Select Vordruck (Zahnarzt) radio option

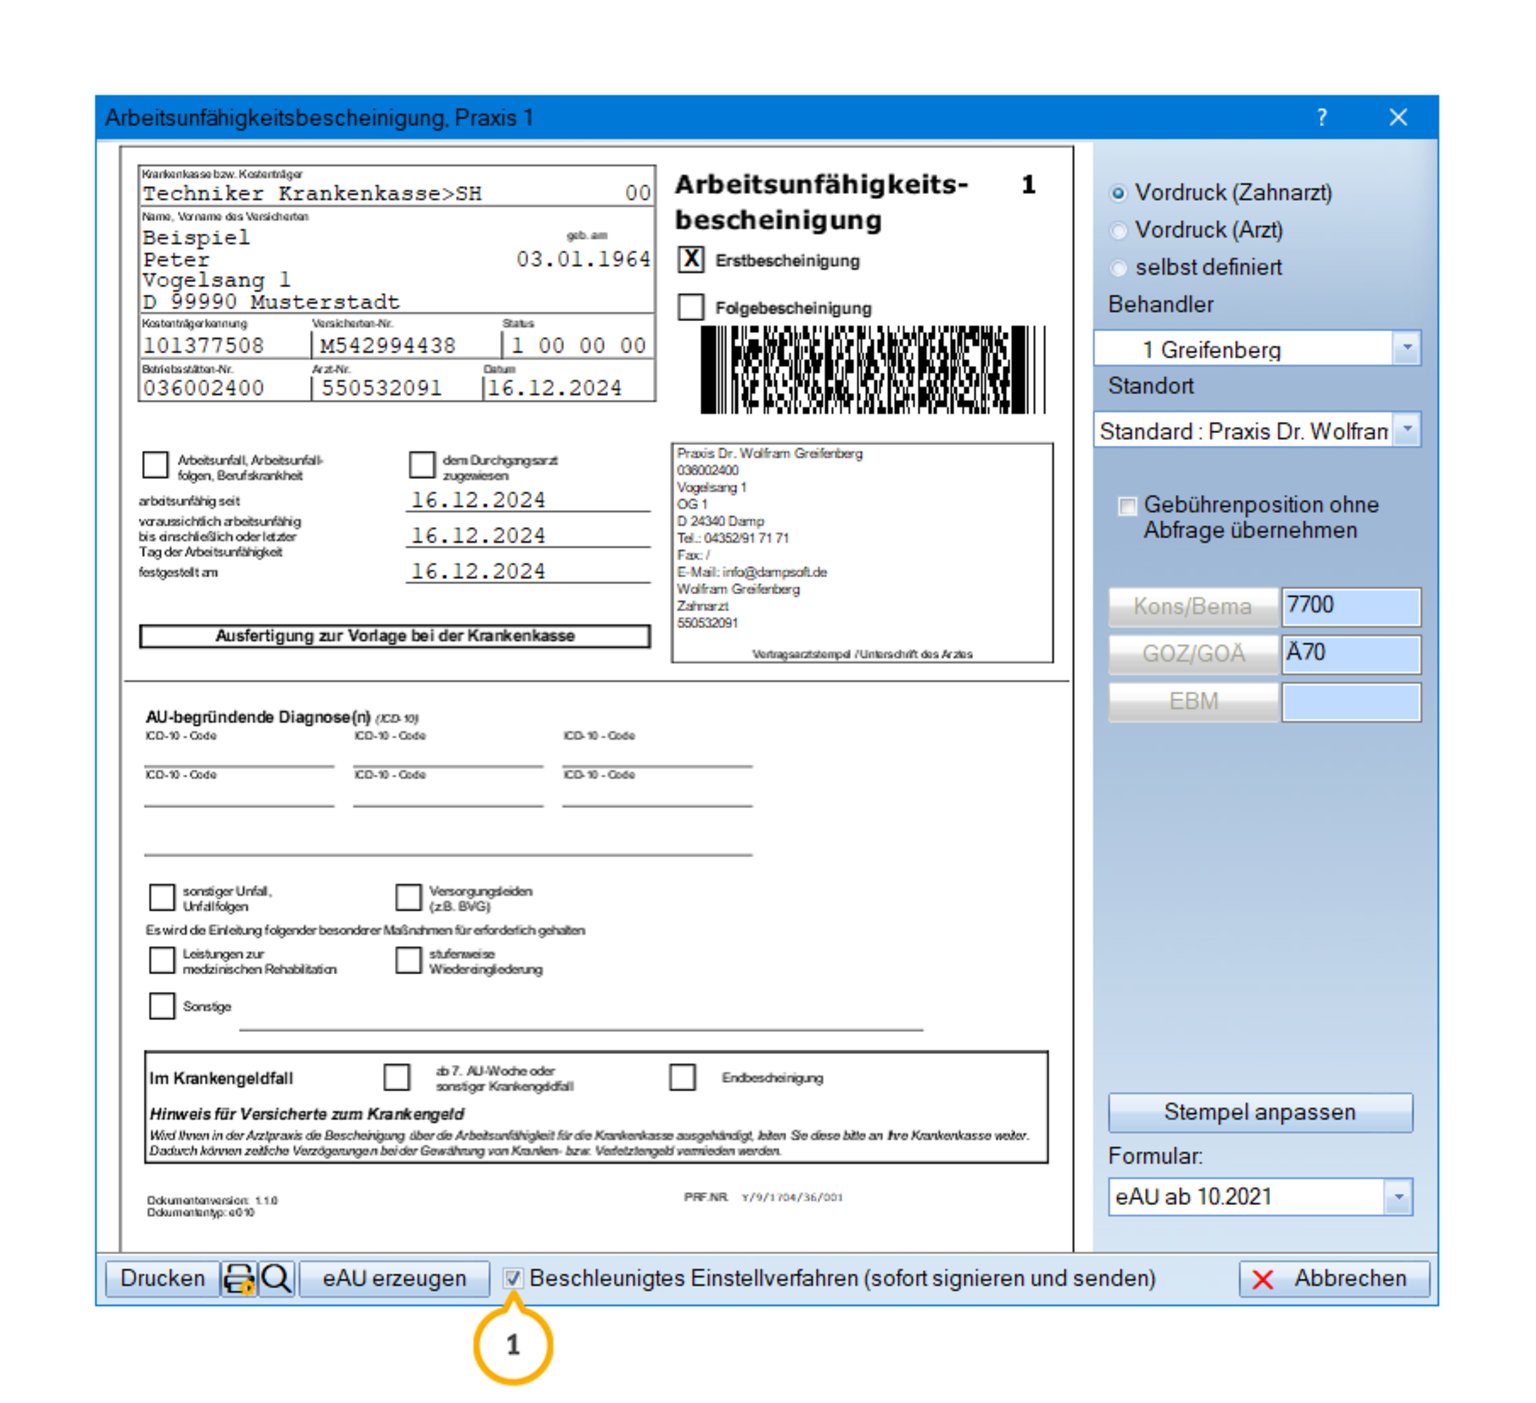pos(1118,193)
